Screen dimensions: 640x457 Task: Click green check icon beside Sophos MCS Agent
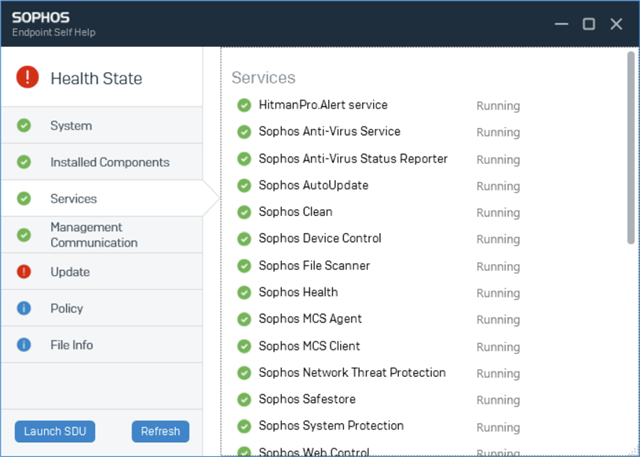(x=244, y=319)
